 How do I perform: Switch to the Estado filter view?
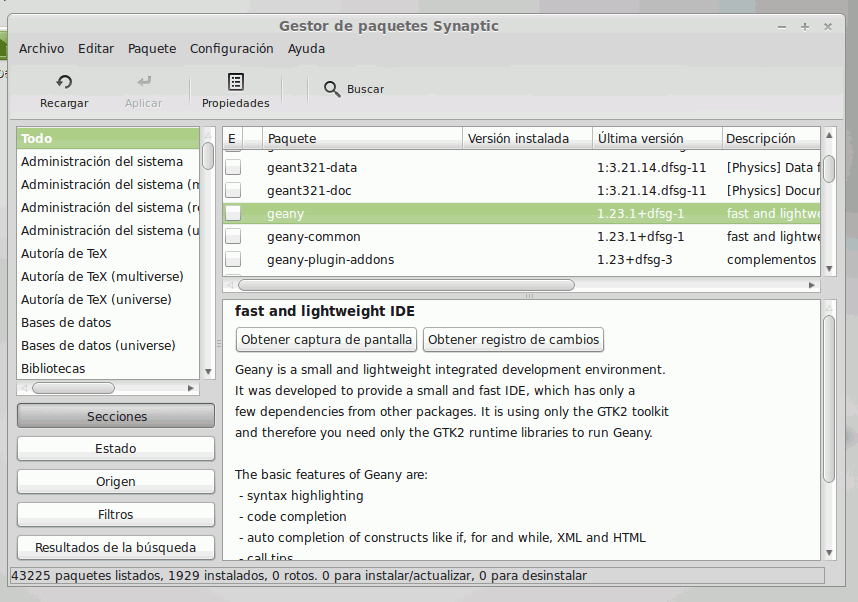coord(116,449)
